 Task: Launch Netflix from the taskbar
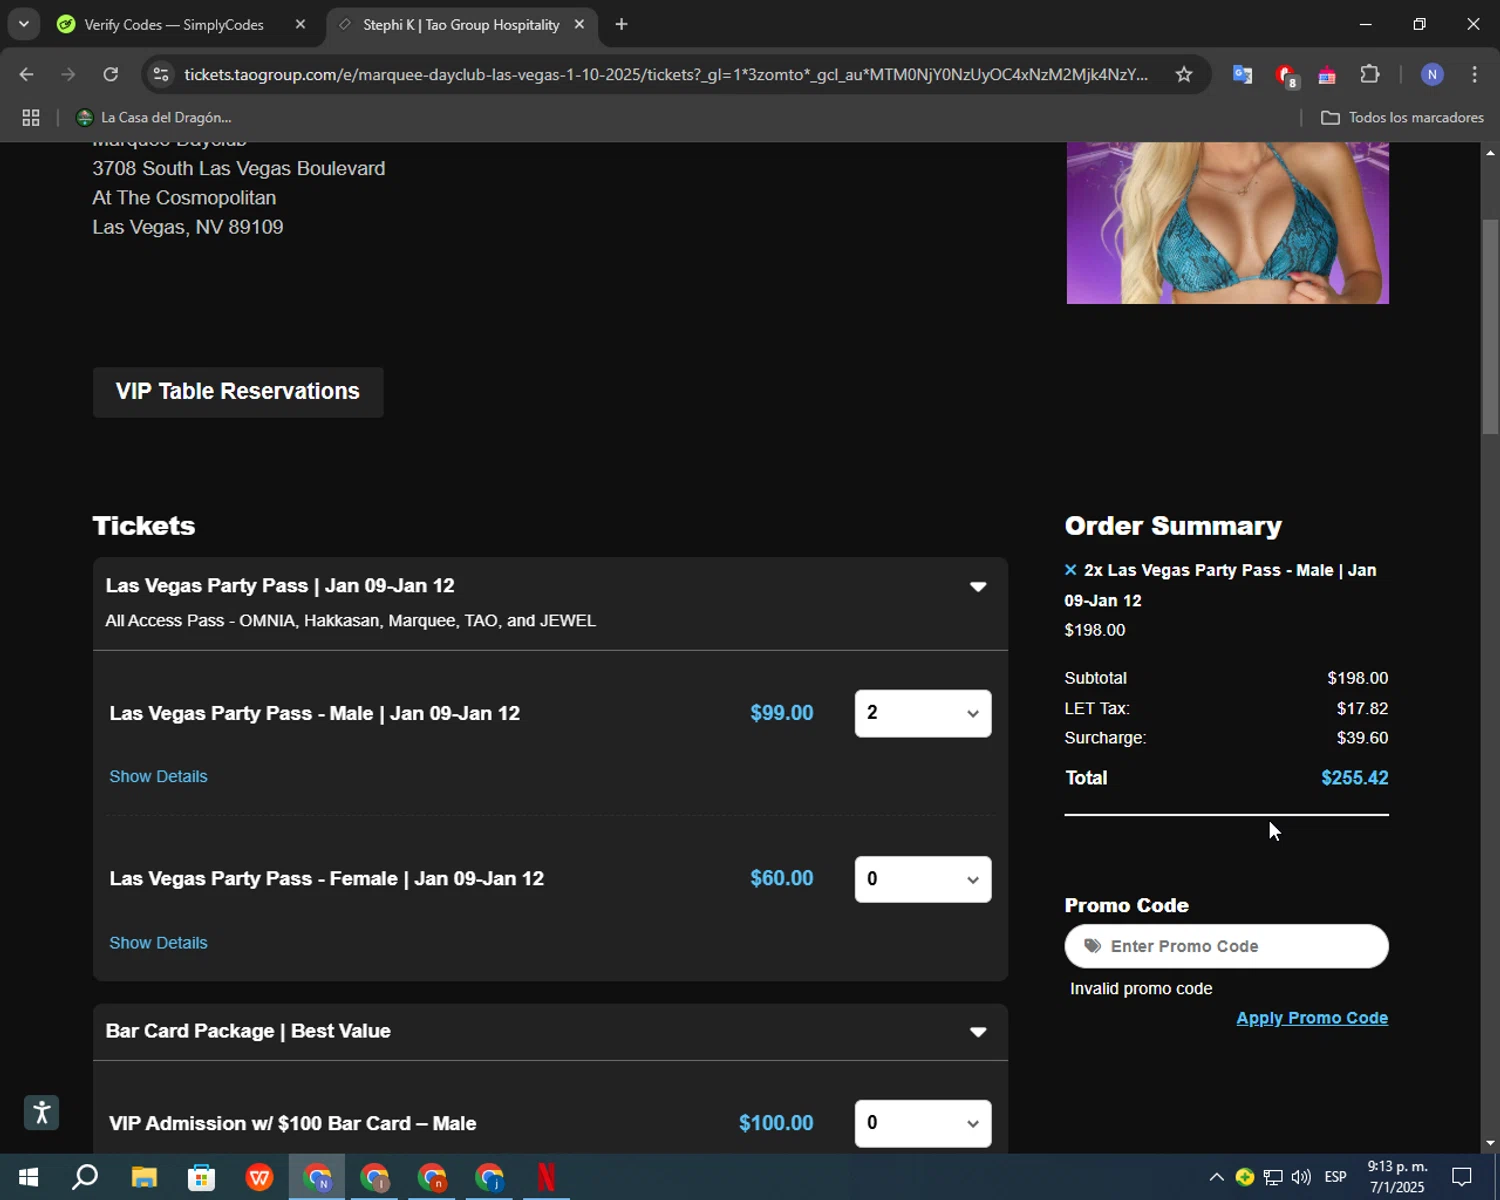(x=546, y=1177)
